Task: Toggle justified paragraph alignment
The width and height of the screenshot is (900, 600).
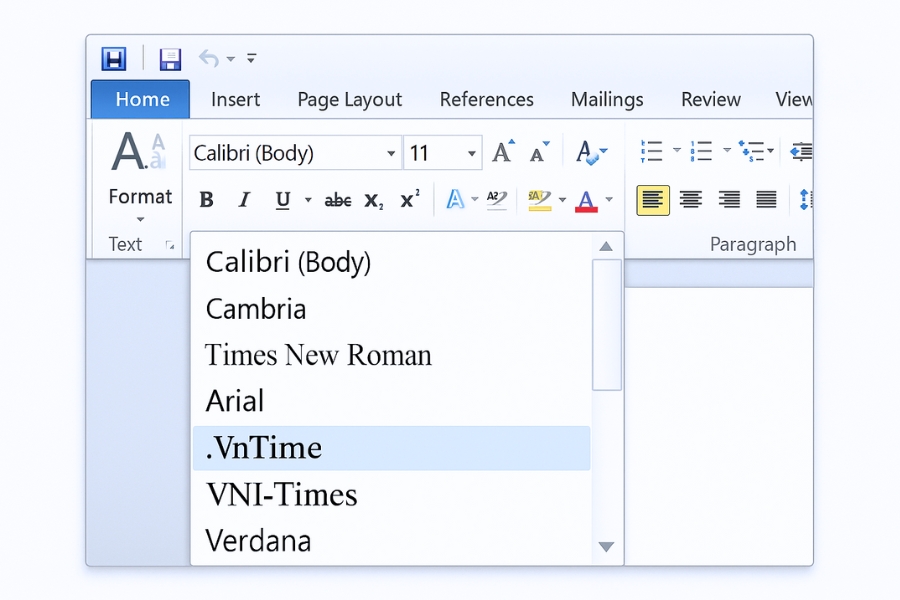Action: point(766,198)
